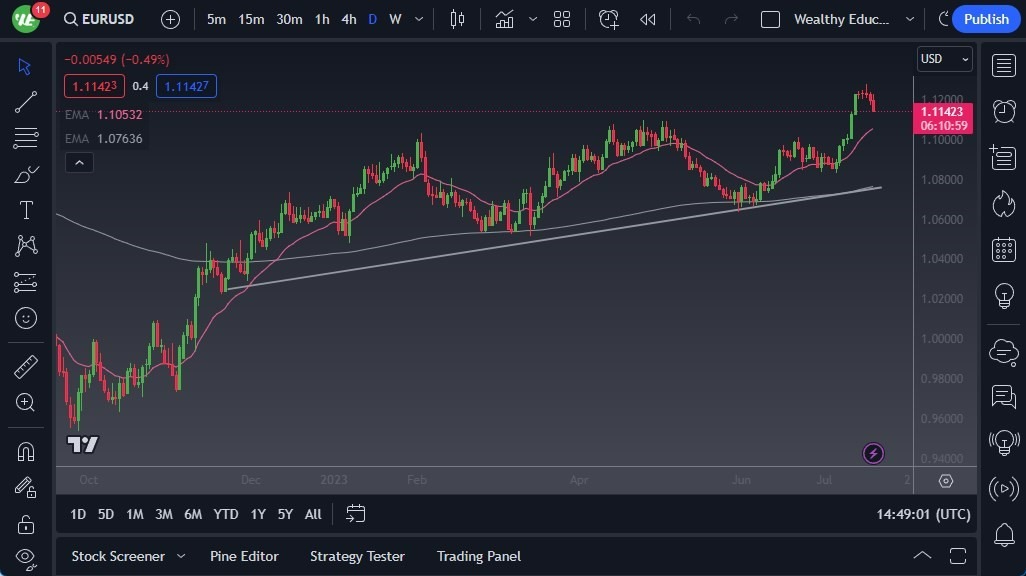This screenshot has height=576, width=1026.
Task: Open the Indicators menu in the top toolbar
Action: [x=505, y=19]
